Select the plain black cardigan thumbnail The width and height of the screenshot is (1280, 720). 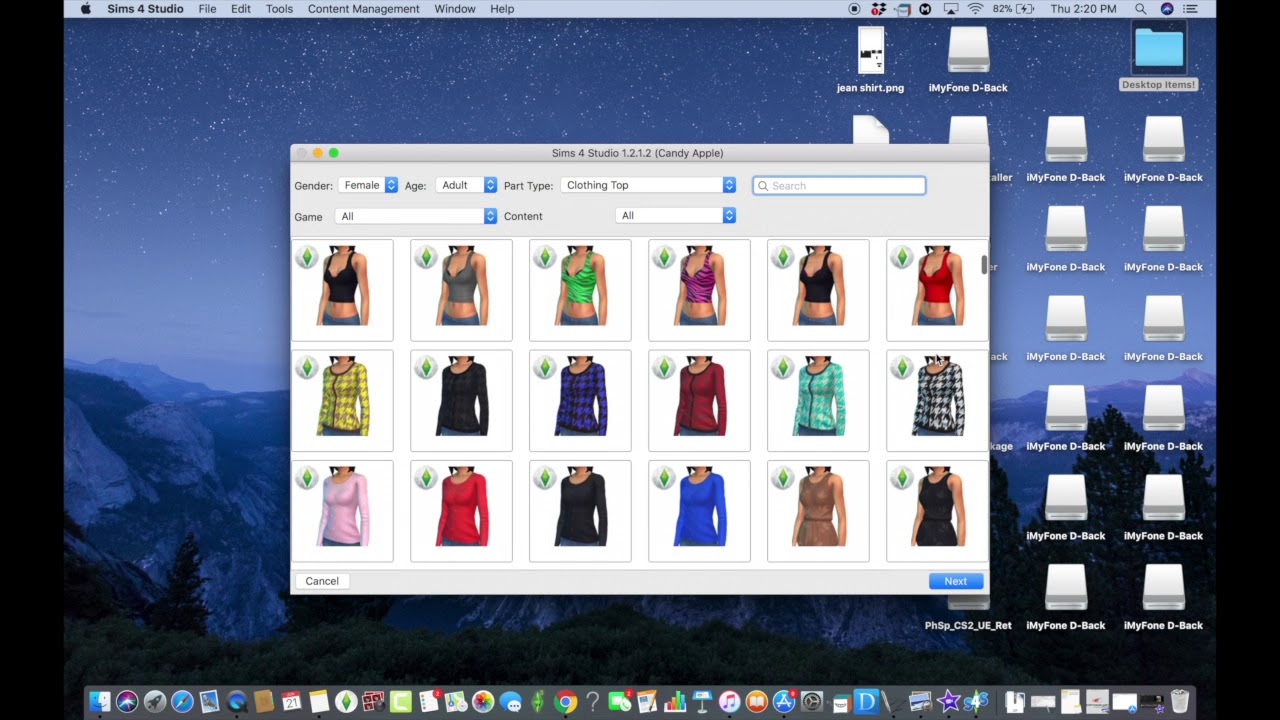coord(461,401)
